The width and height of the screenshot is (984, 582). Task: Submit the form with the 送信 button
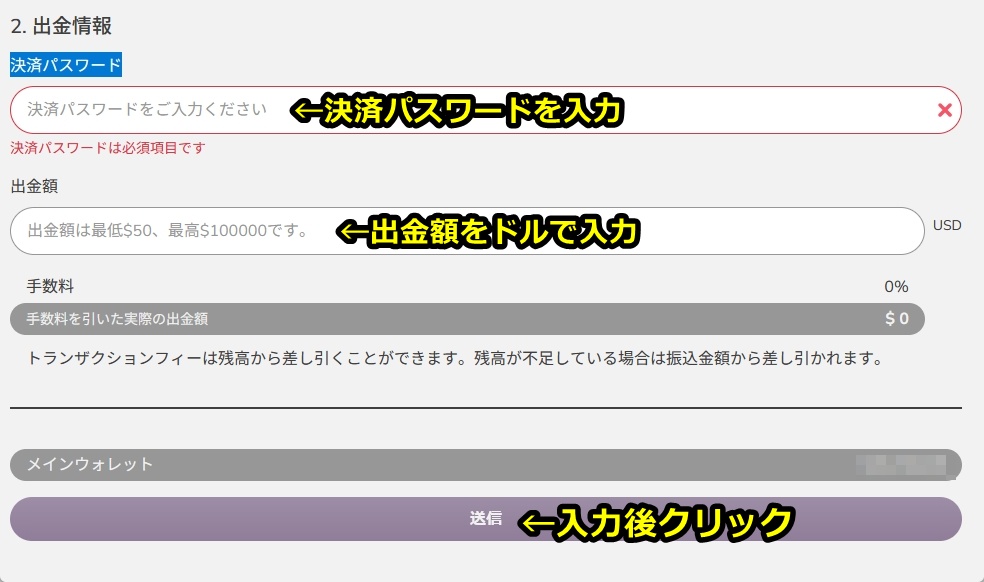pyautogui.click(x=486, y=519)
